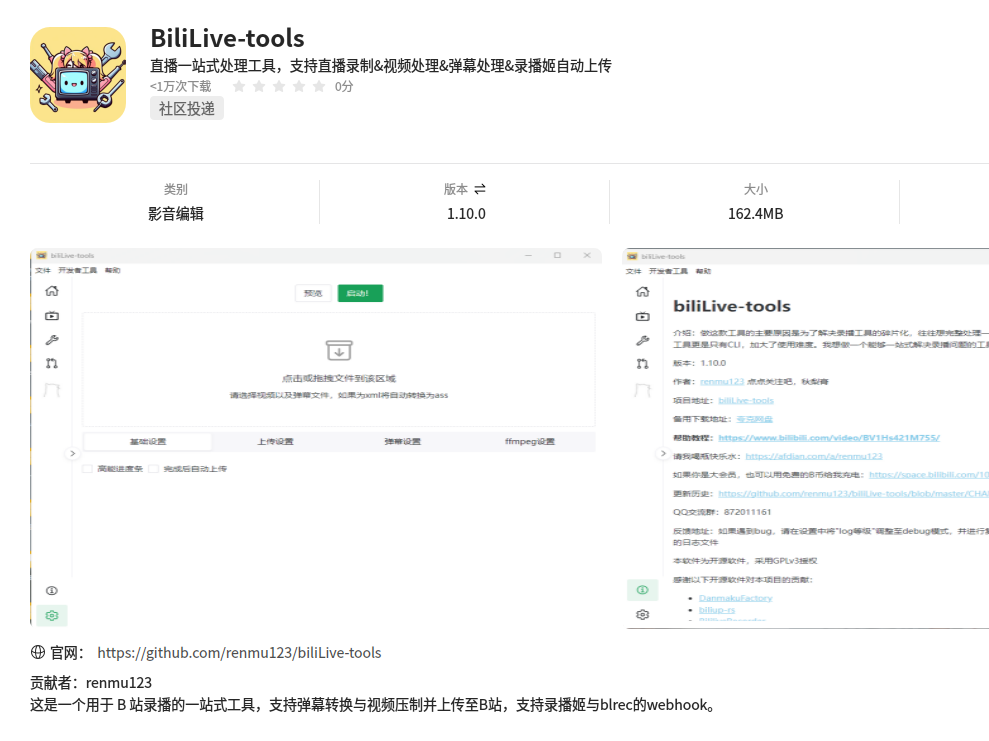Expand the sidebar chevron in the upload-page screenshot
The image size is (989, 741).
click(x=73, y=453)
